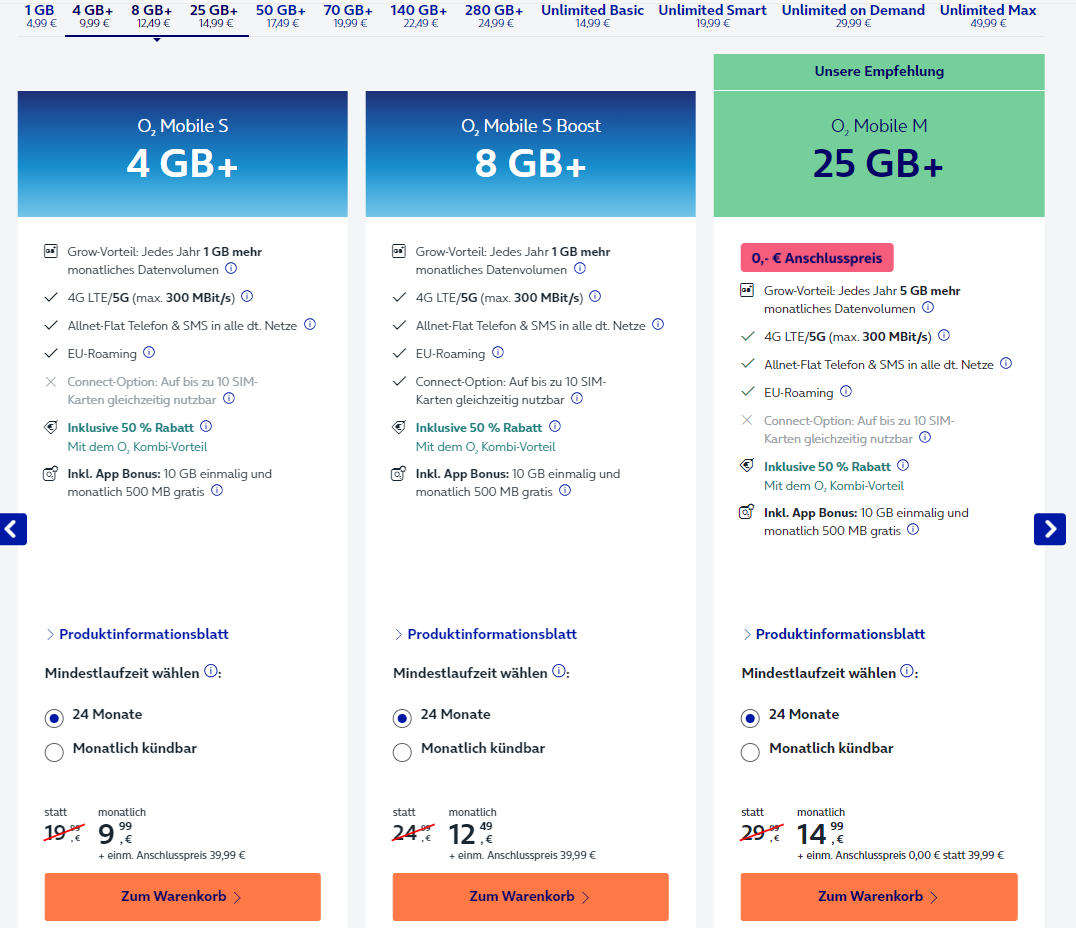Click Inklusive 50 % Rabatt in Mobile S Boost

coord(479,428)
